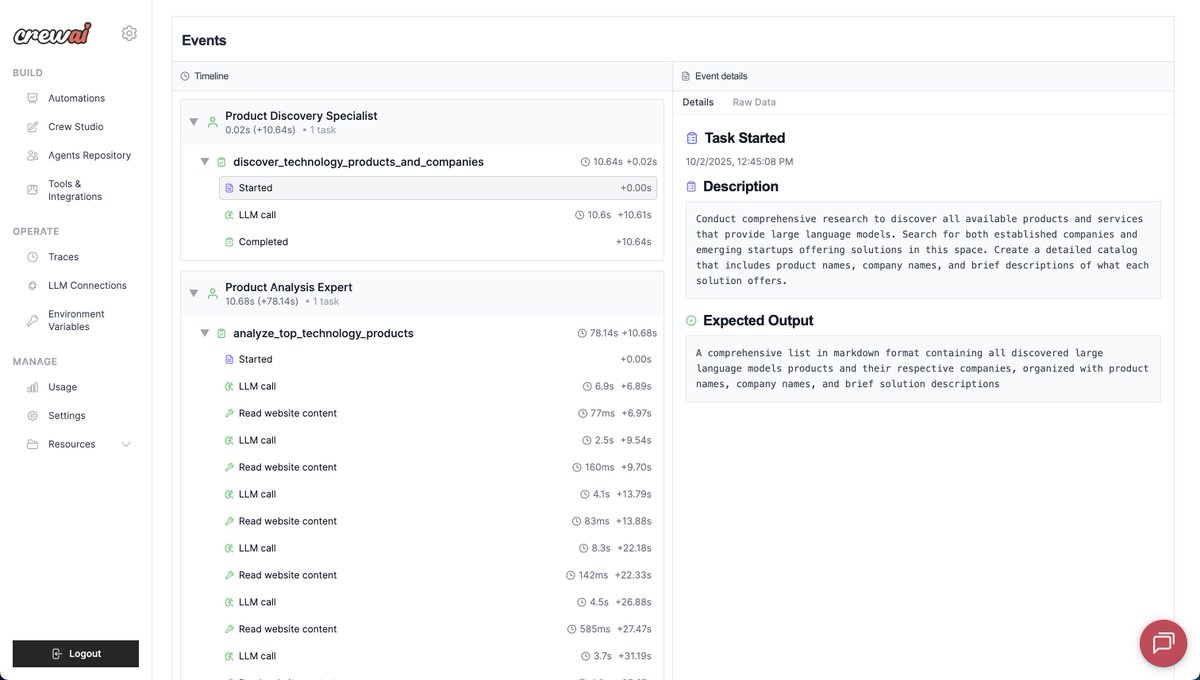Switch to the Raw Data tab
1200x680 pixels.
[754, 102]
